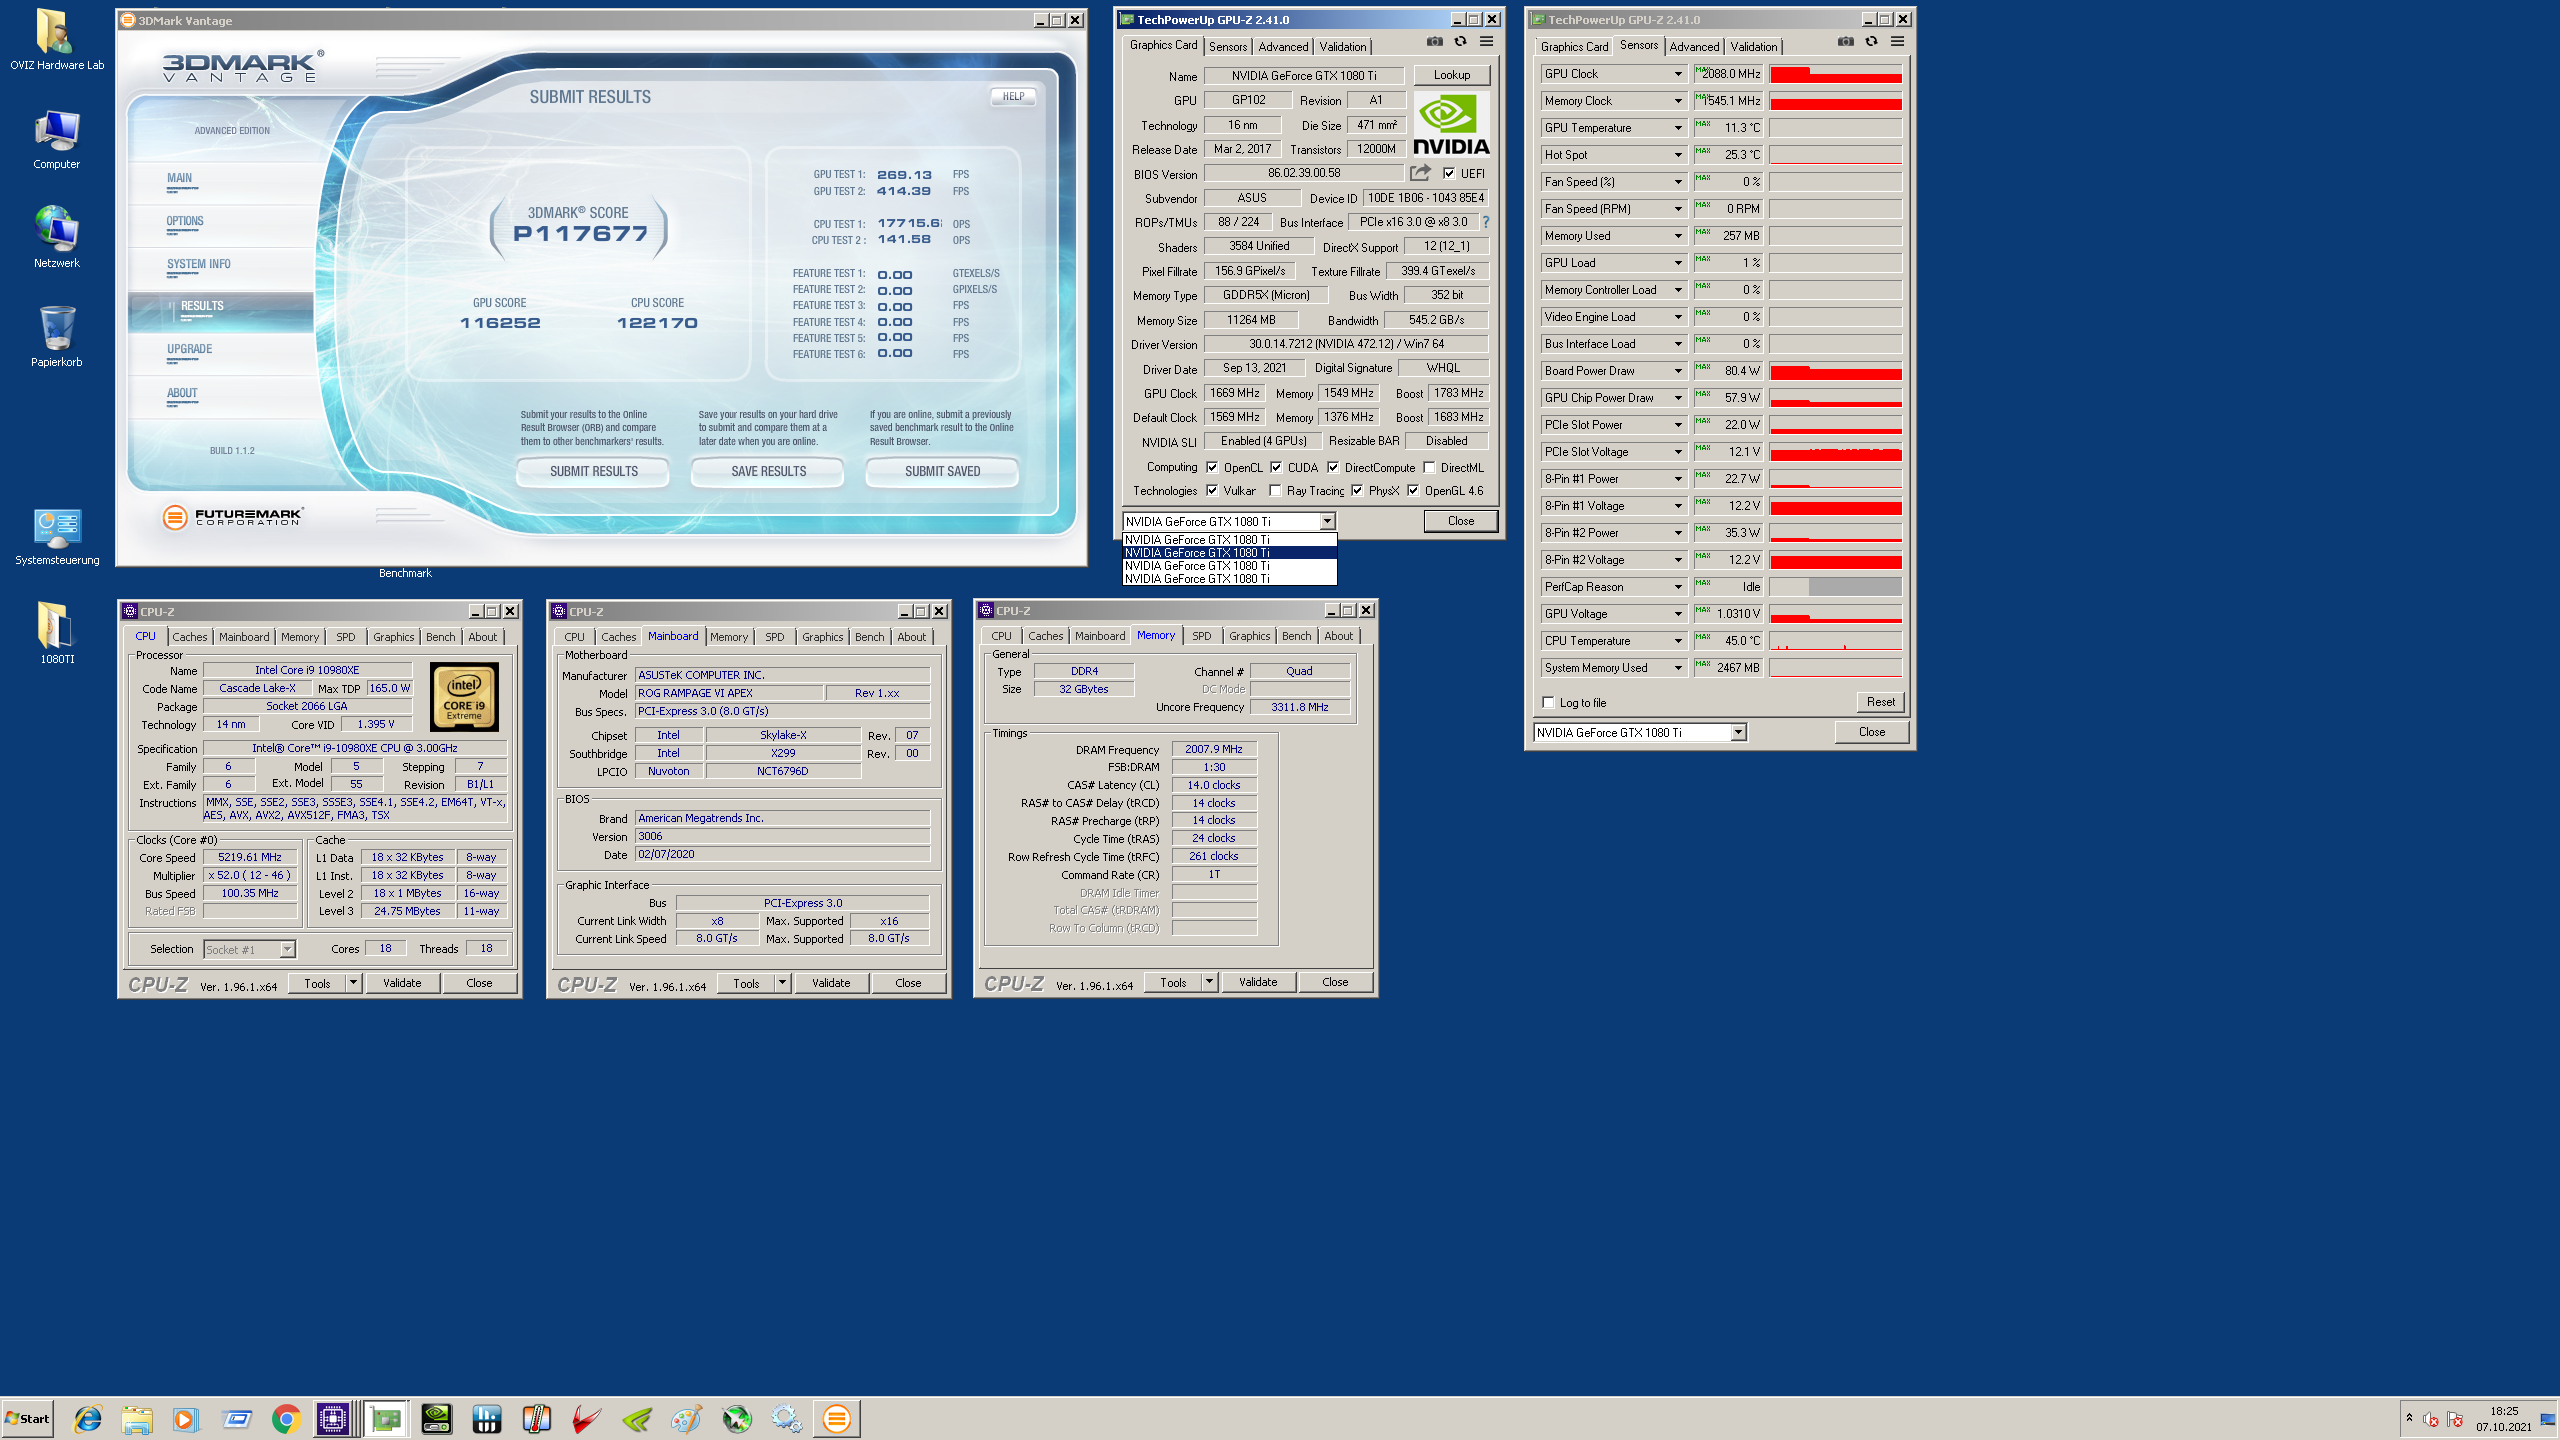Click SUBMIT SAVED button in 3DMark

tap(942, 471)
